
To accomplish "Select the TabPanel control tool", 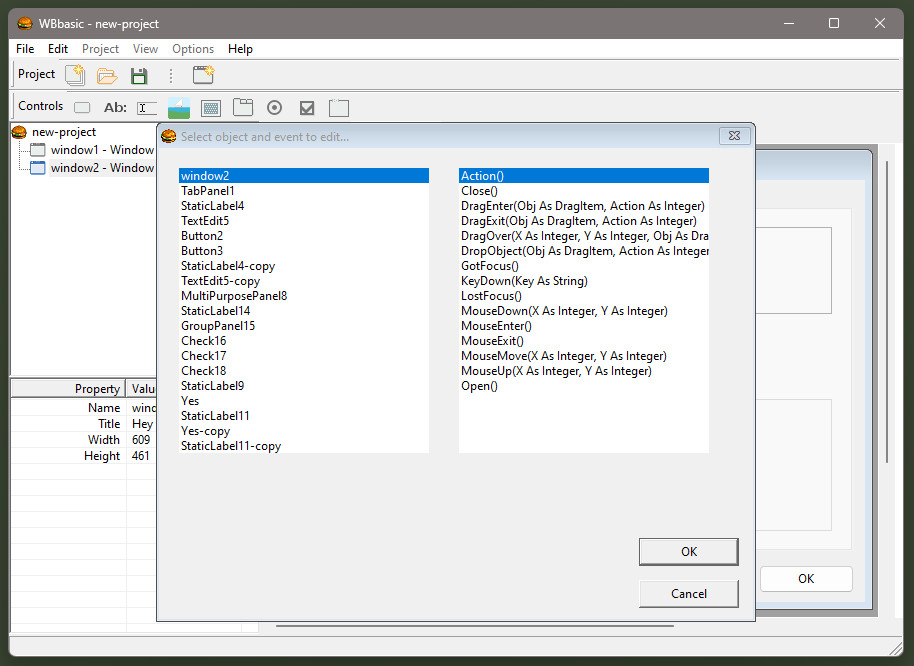I will 244,107.
